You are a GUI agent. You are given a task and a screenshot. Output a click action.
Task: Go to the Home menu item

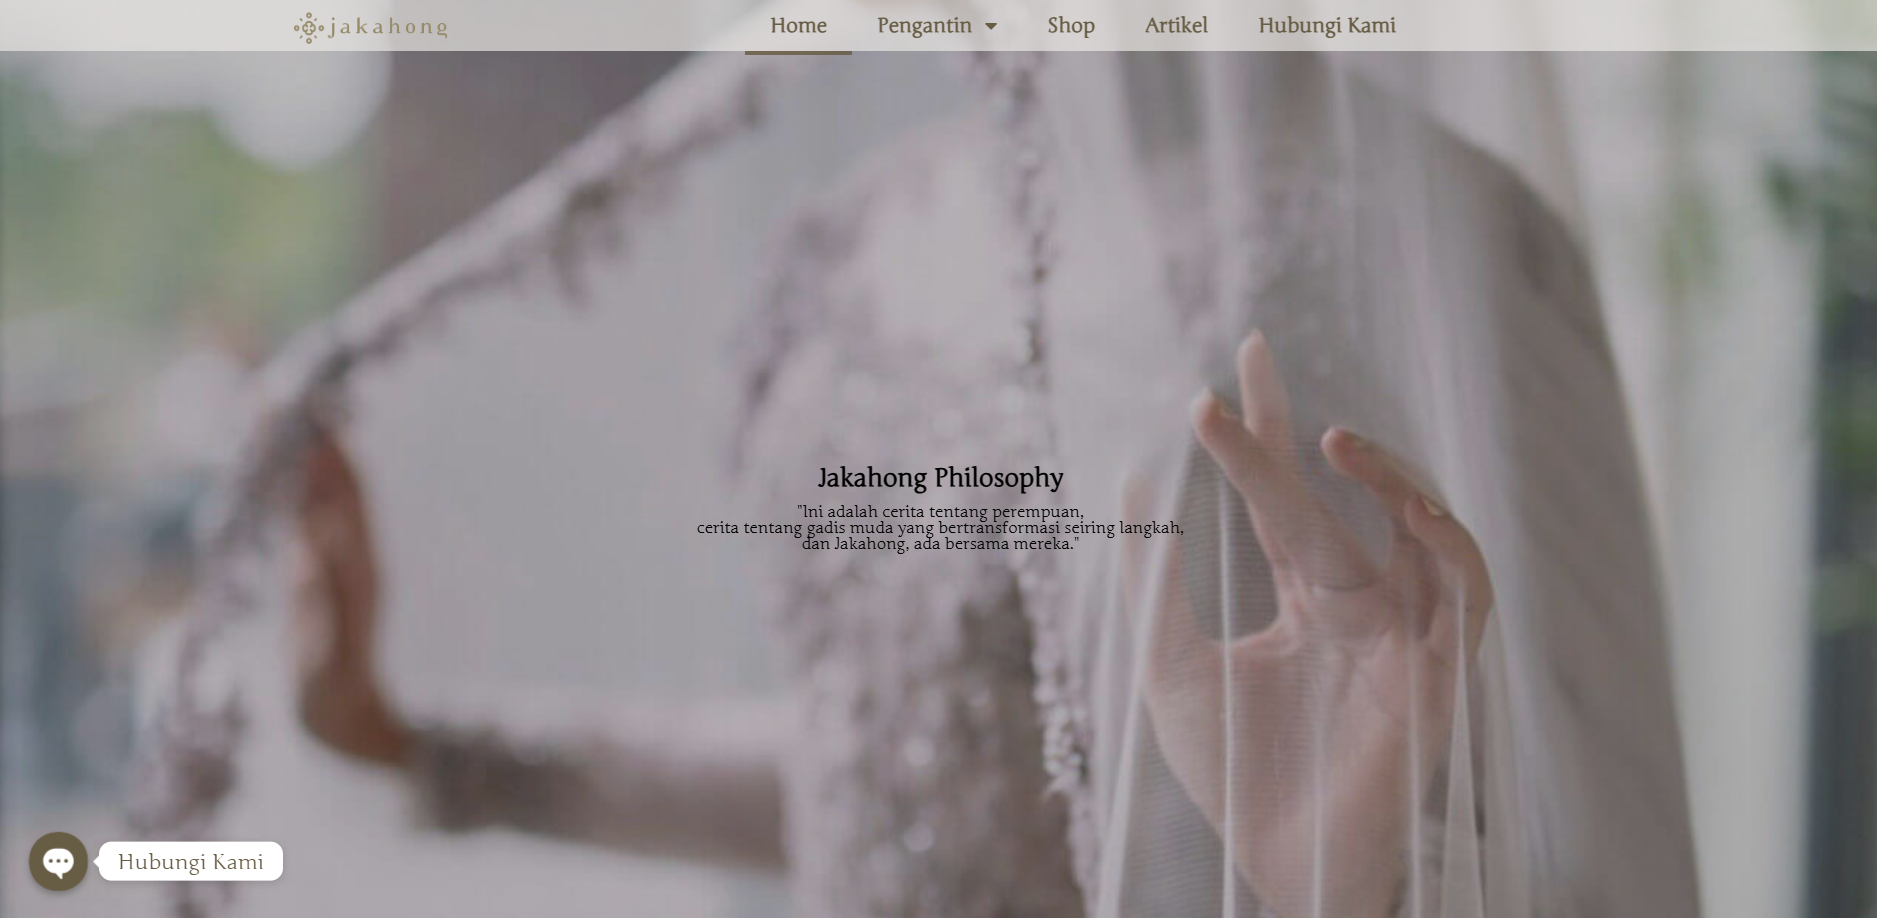(x=798, y=26)
